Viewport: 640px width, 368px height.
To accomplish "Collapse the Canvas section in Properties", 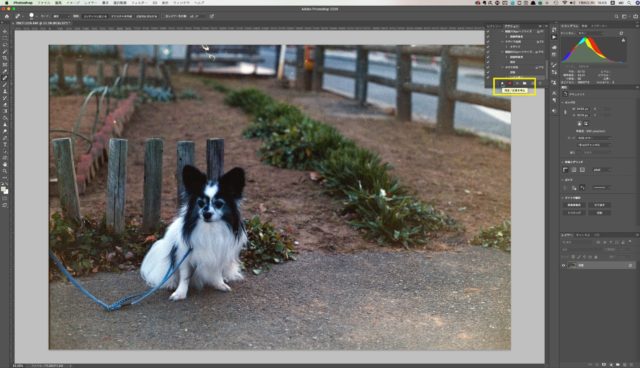I will pos(562,102).
